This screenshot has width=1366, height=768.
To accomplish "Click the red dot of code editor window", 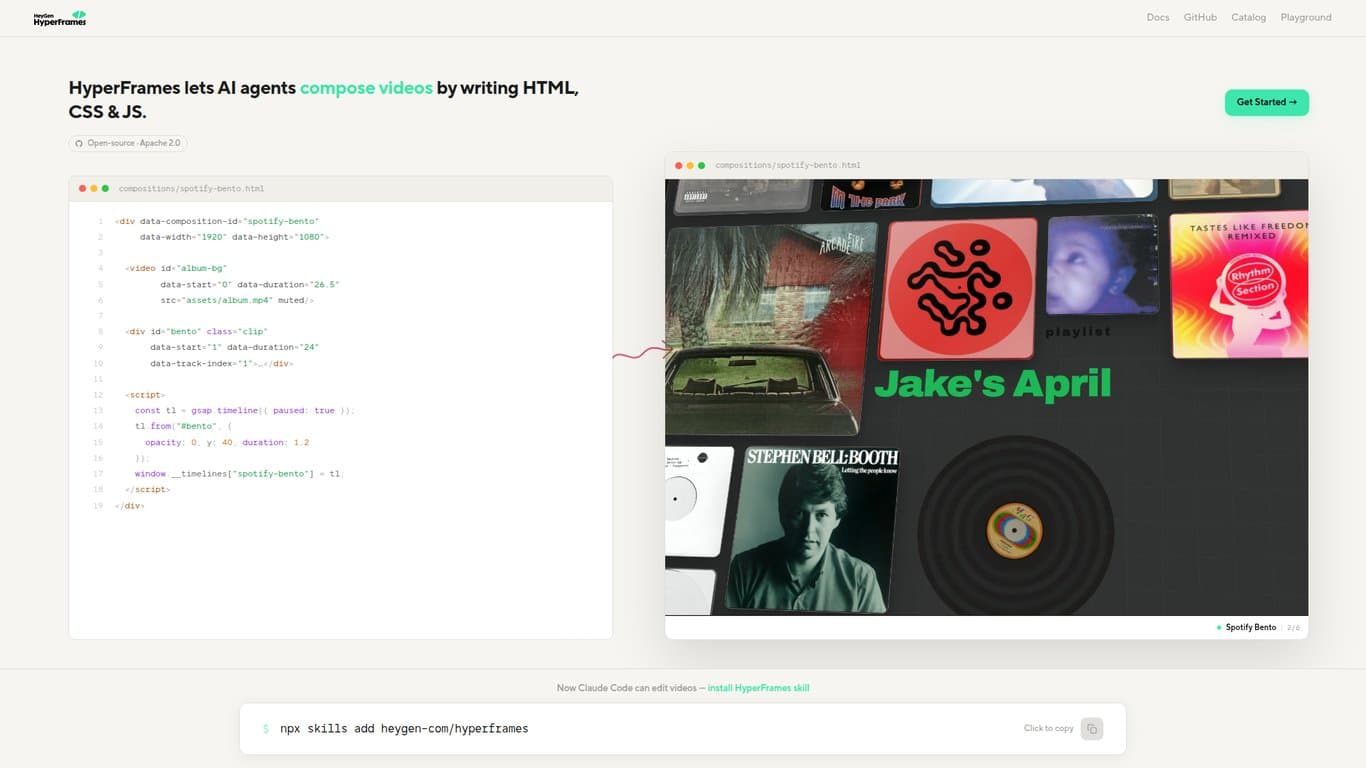I will (83, 188).
